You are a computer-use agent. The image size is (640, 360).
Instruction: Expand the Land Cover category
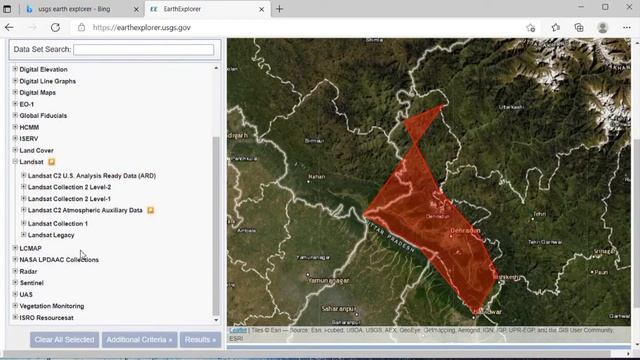[x=15, y=150]
